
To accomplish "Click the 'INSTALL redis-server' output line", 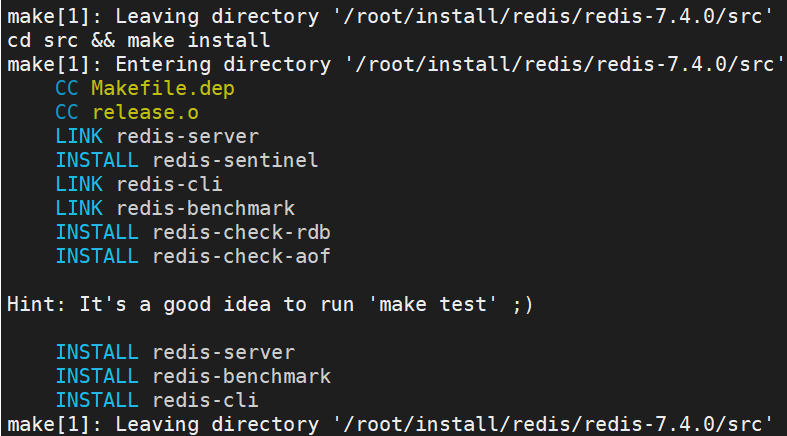I will (175, 353).
